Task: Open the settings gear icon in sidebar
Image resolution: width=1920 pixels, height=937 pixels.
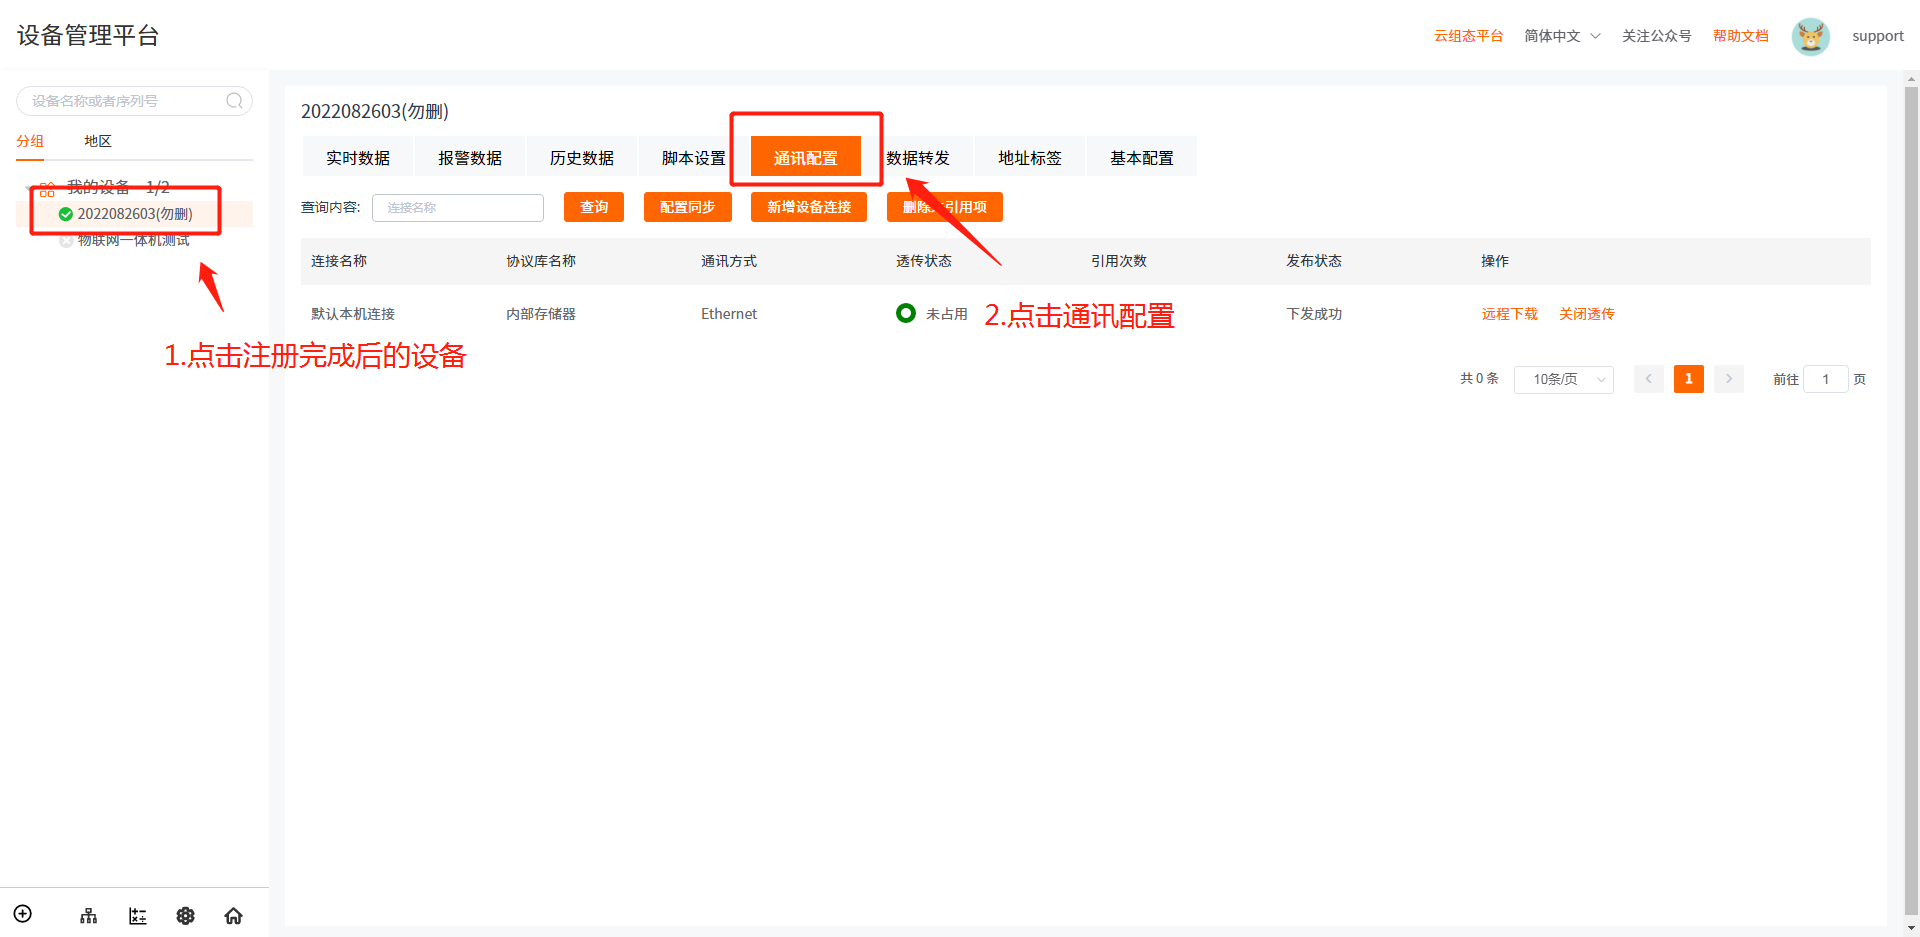Action: [185, 916]
